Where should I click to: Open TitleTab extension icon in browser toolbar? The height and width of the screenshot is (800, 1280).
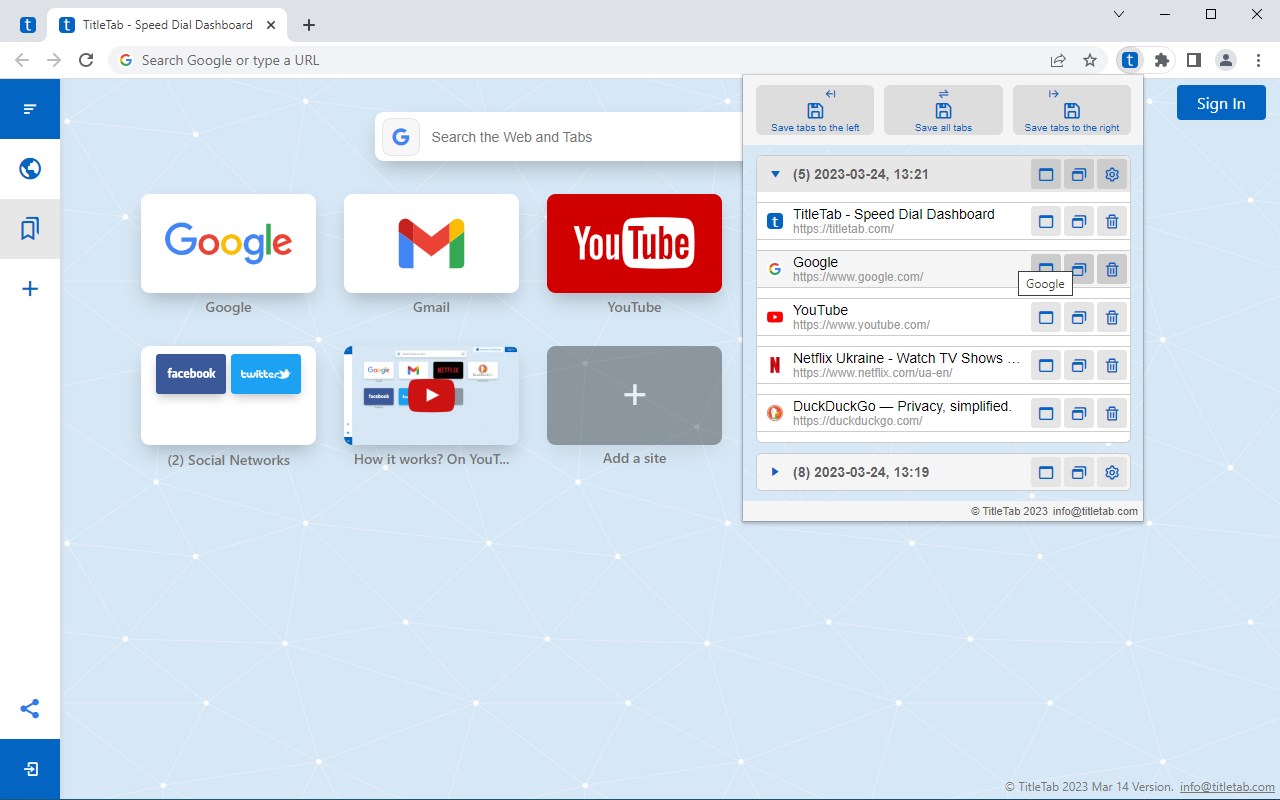pos(1129,60)
